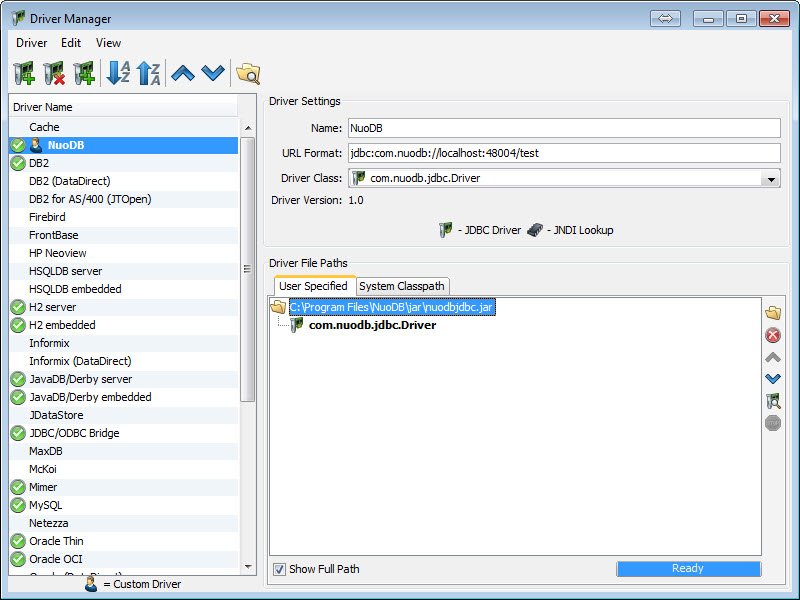The width and height of the screenshot is (800, 600).
Task: Select the Cache driver row
Action: coord(124,127)
